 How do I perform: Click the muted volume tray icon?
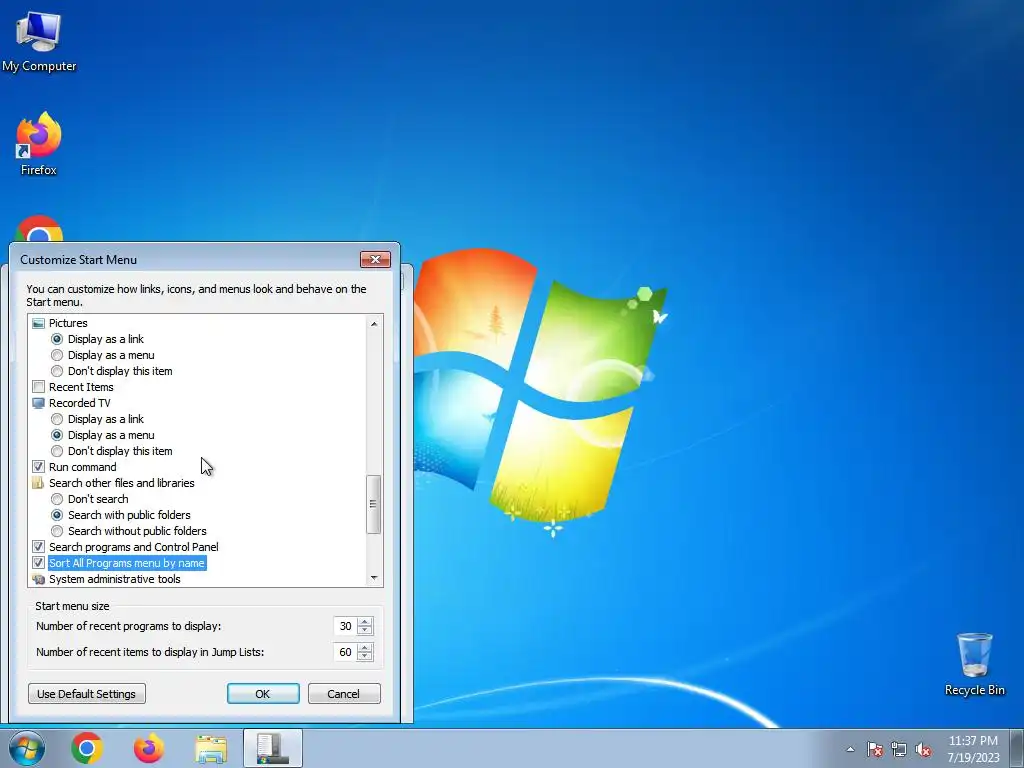pos(923,750)
